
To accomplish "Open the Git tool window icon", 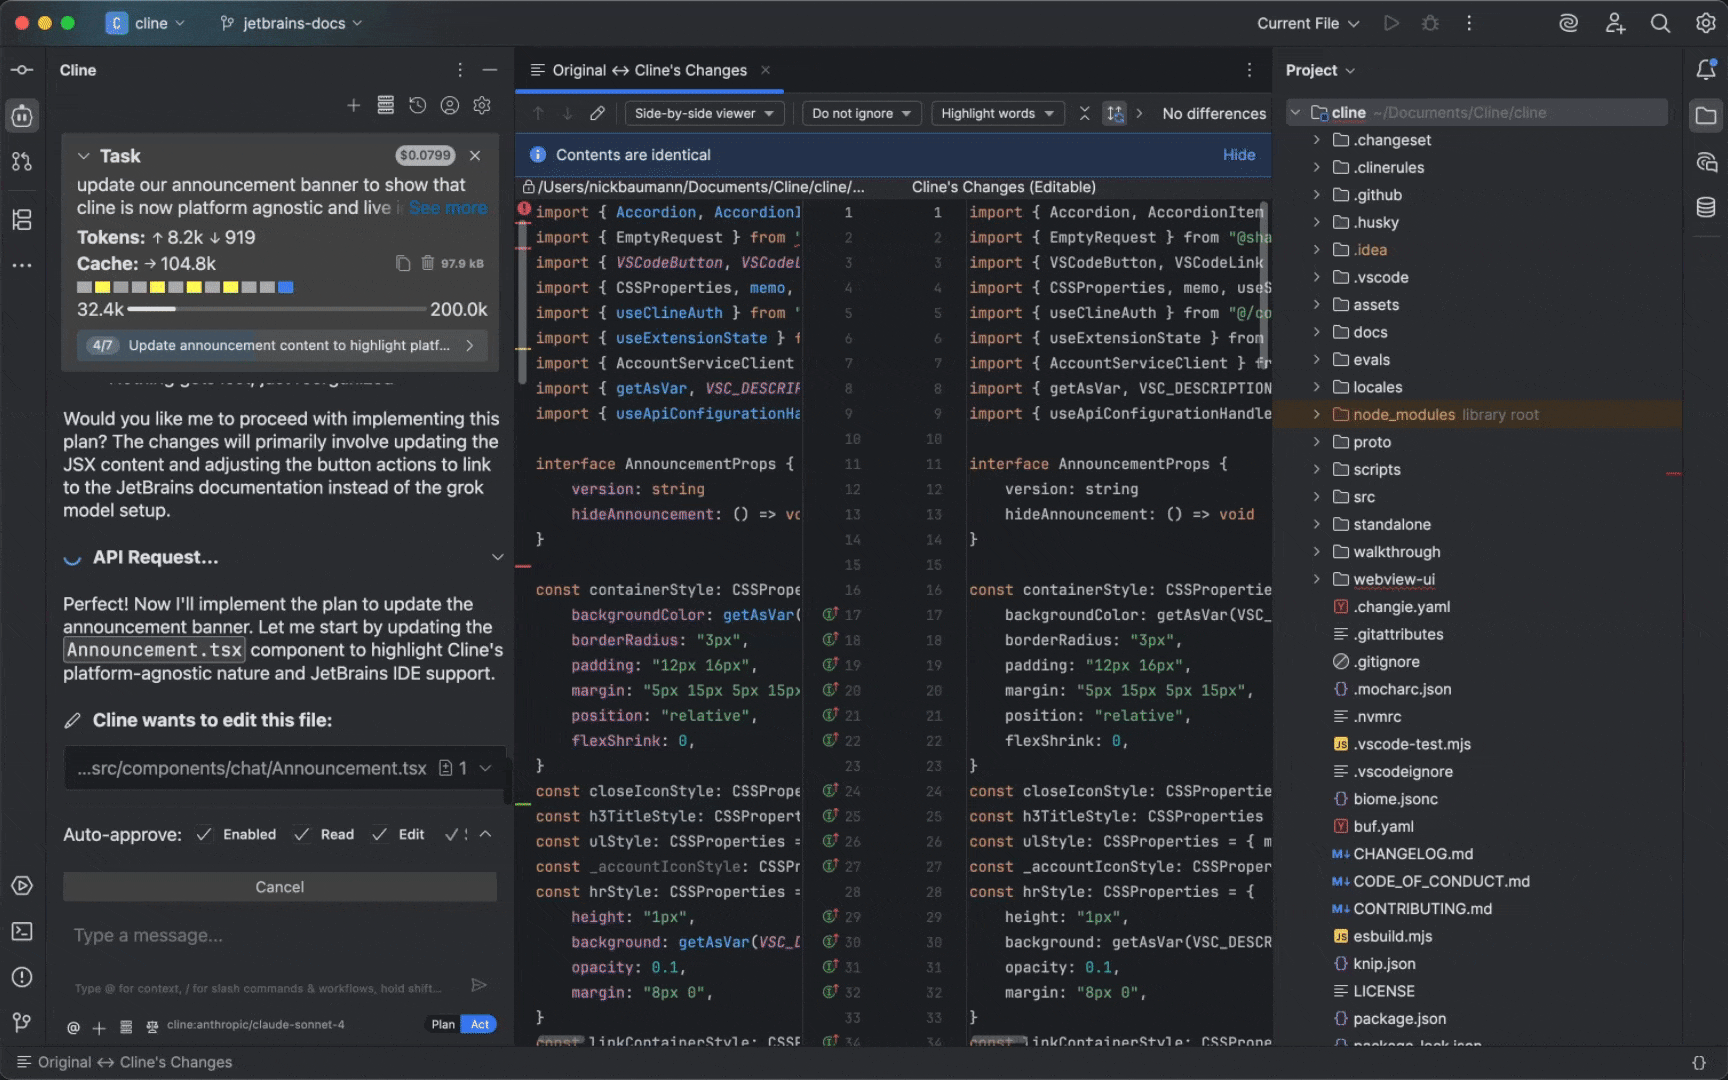I will pyautogui.click(x=22, y=1022).
